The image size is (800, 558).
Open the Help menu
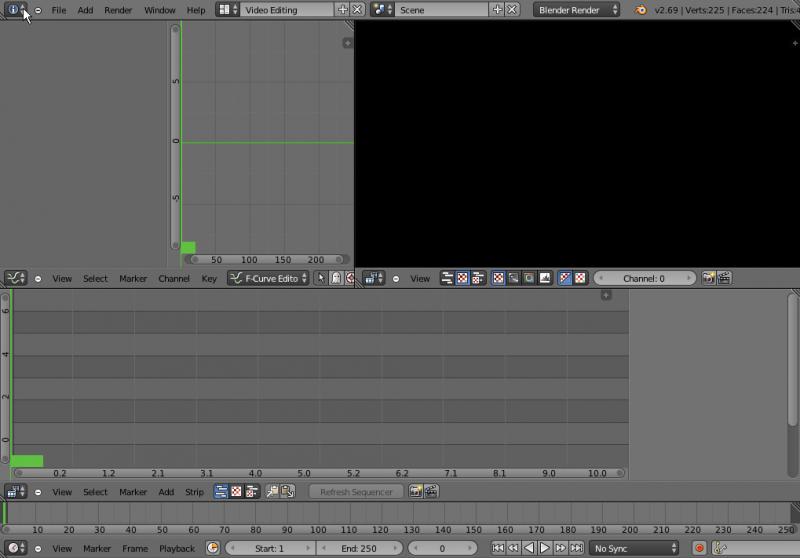point(195,10)
